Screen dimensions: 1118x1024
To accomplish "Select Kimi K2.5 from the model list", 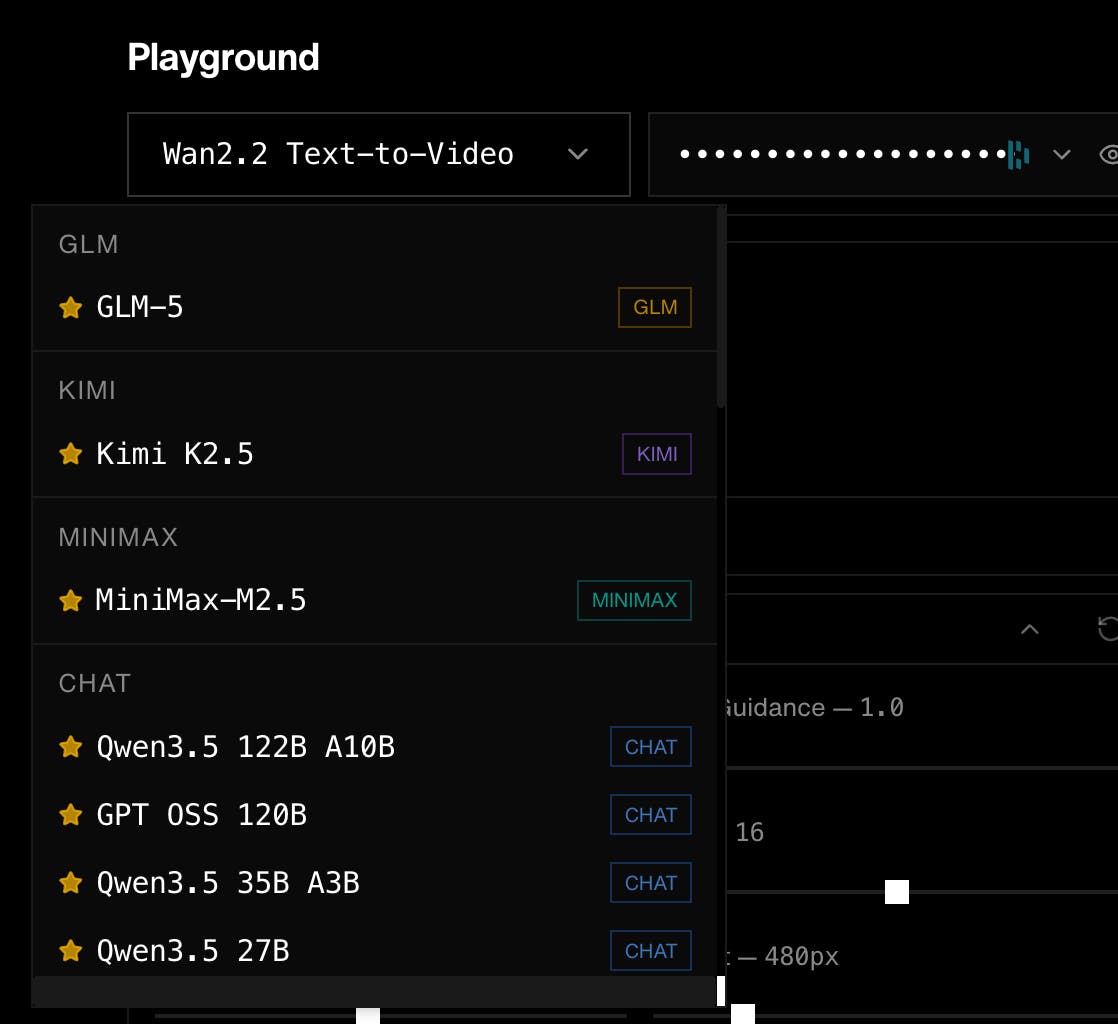I will [x=375, y=454].
